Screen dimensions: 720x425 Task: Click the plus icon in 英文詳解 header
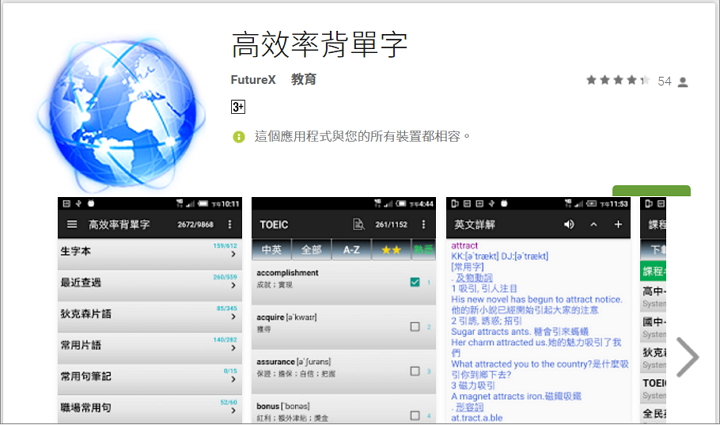(x=618, y=225)
